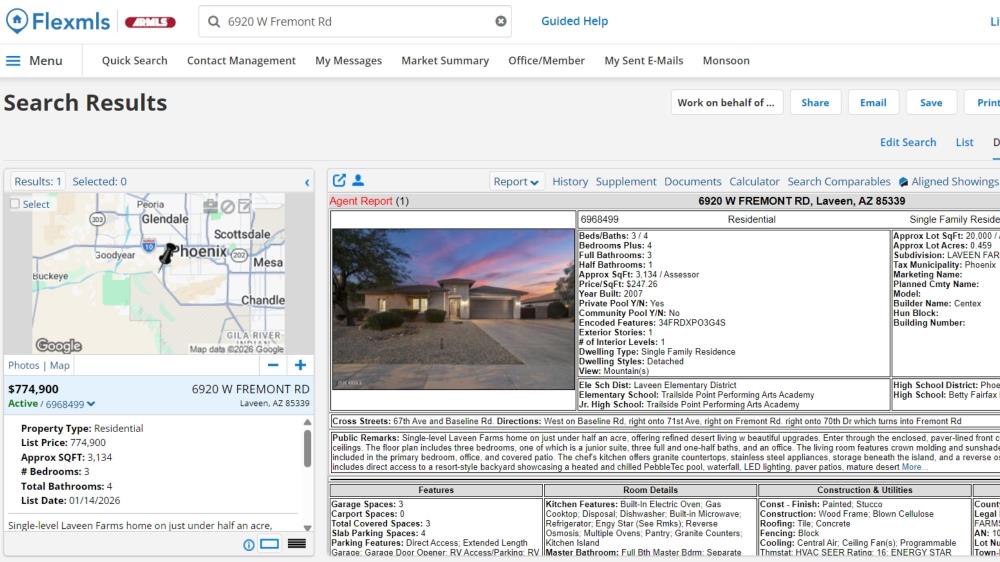Zoom in map with plus button
Screen dimensions: 1000x562
(299, 365)
